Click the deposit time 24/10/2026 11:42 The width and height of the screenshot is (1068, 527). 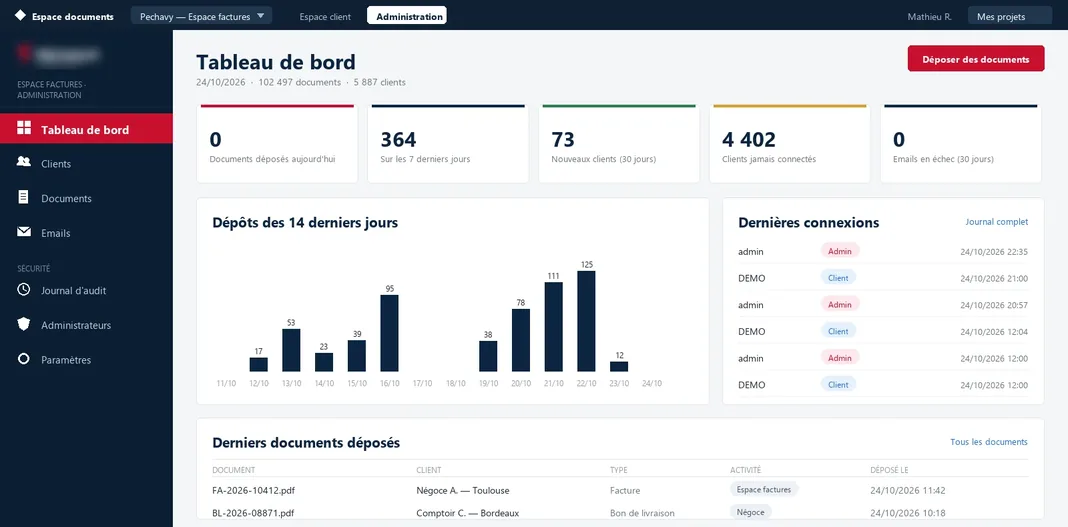907,490
